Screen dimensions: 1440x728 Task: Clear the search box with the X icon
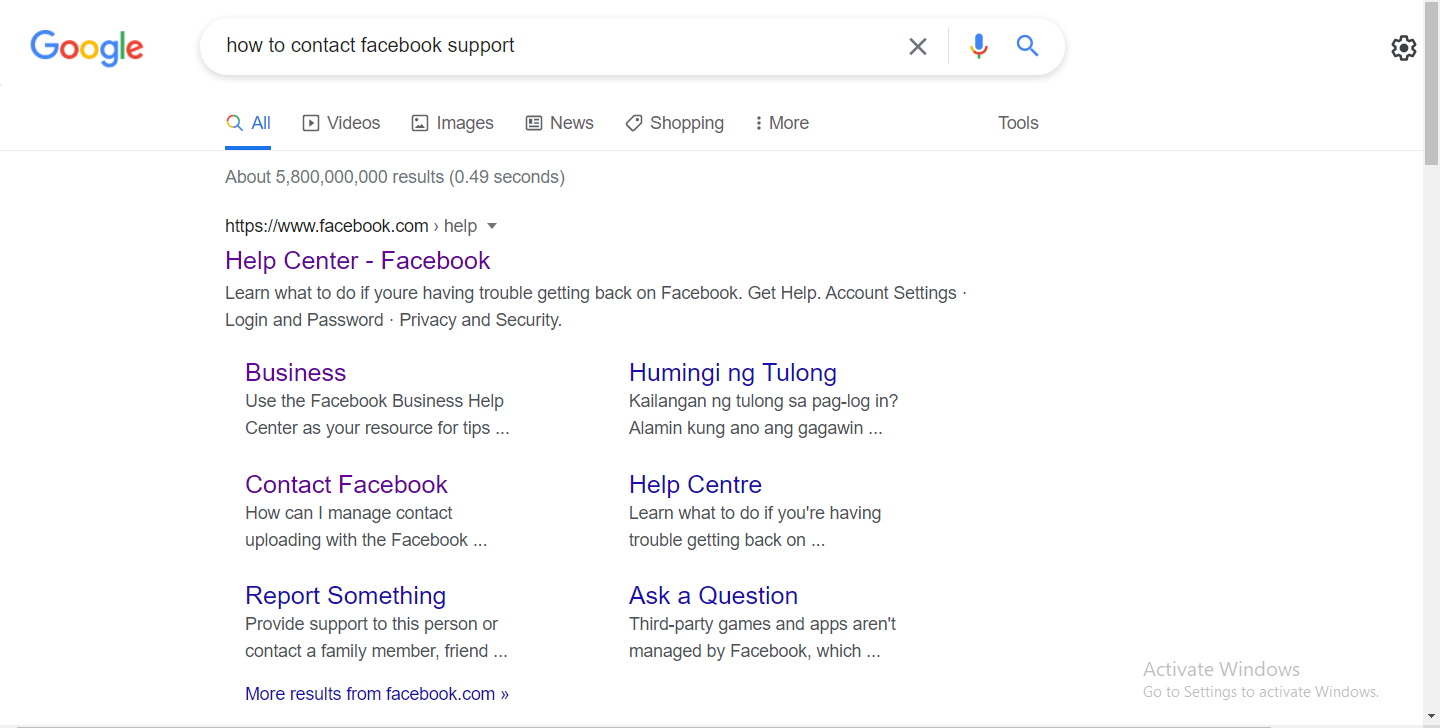(917, 46)
